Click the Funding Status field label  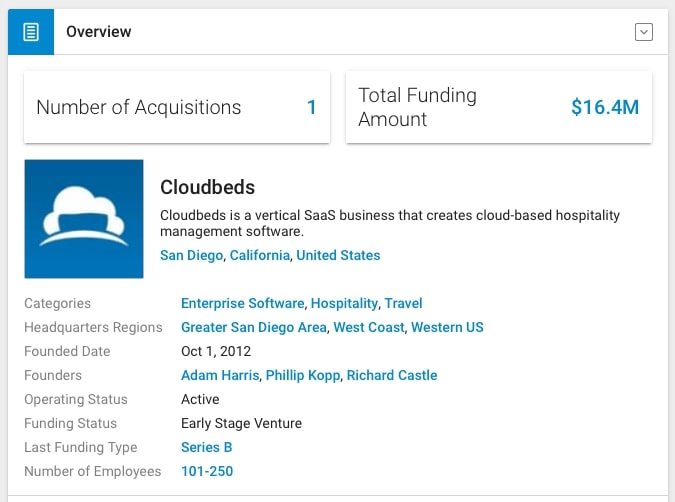click(71, 423)
